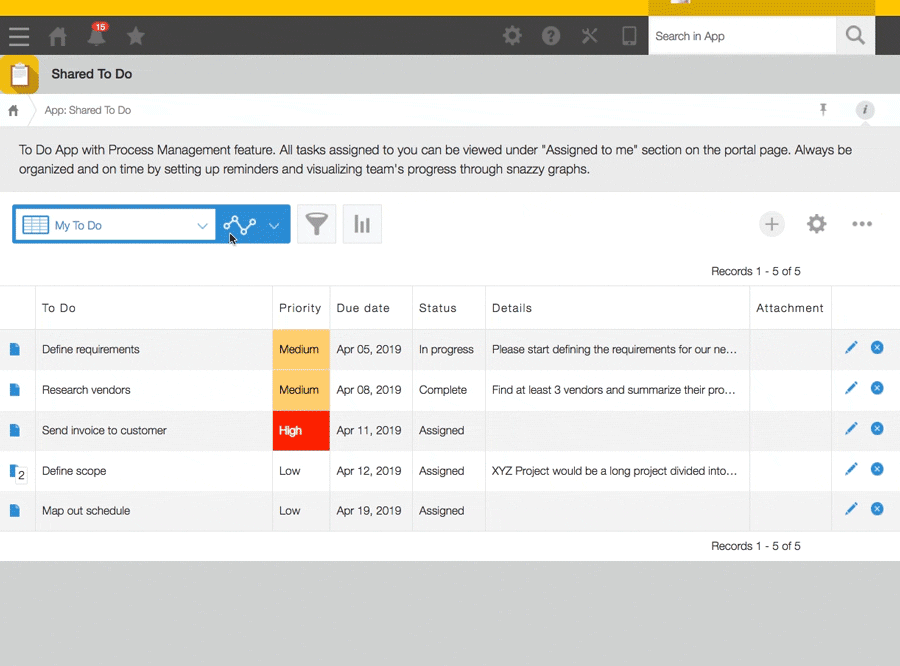900x666 pixels.
Task: Toggle the app info description icon
Action: click(865, 110)
